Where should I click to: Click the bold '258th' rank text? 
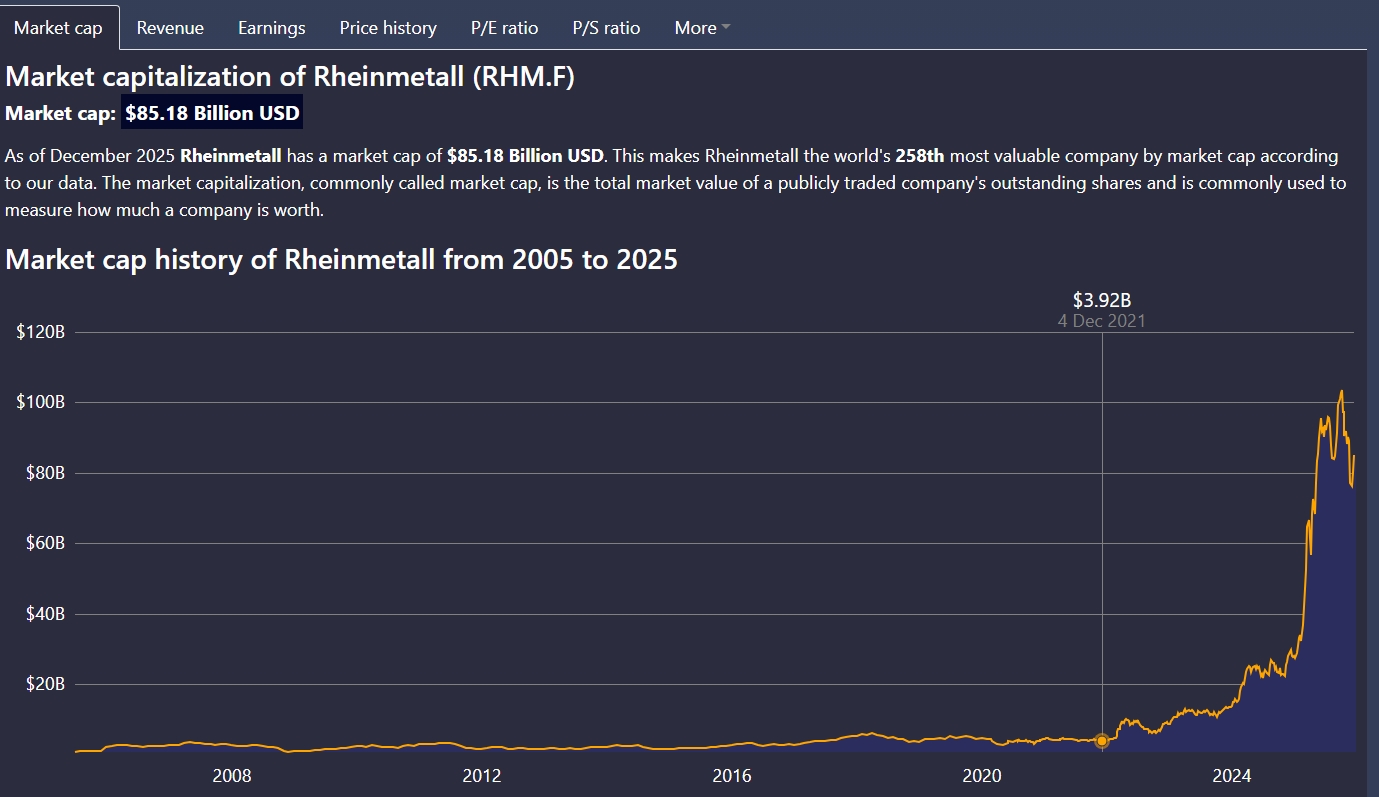pos(920,156)
